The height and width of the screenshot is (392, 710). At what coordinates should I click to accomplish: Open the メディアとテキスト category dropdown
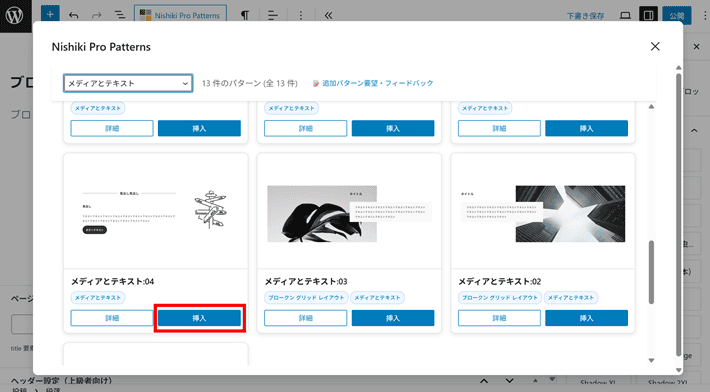click(128, 83)
